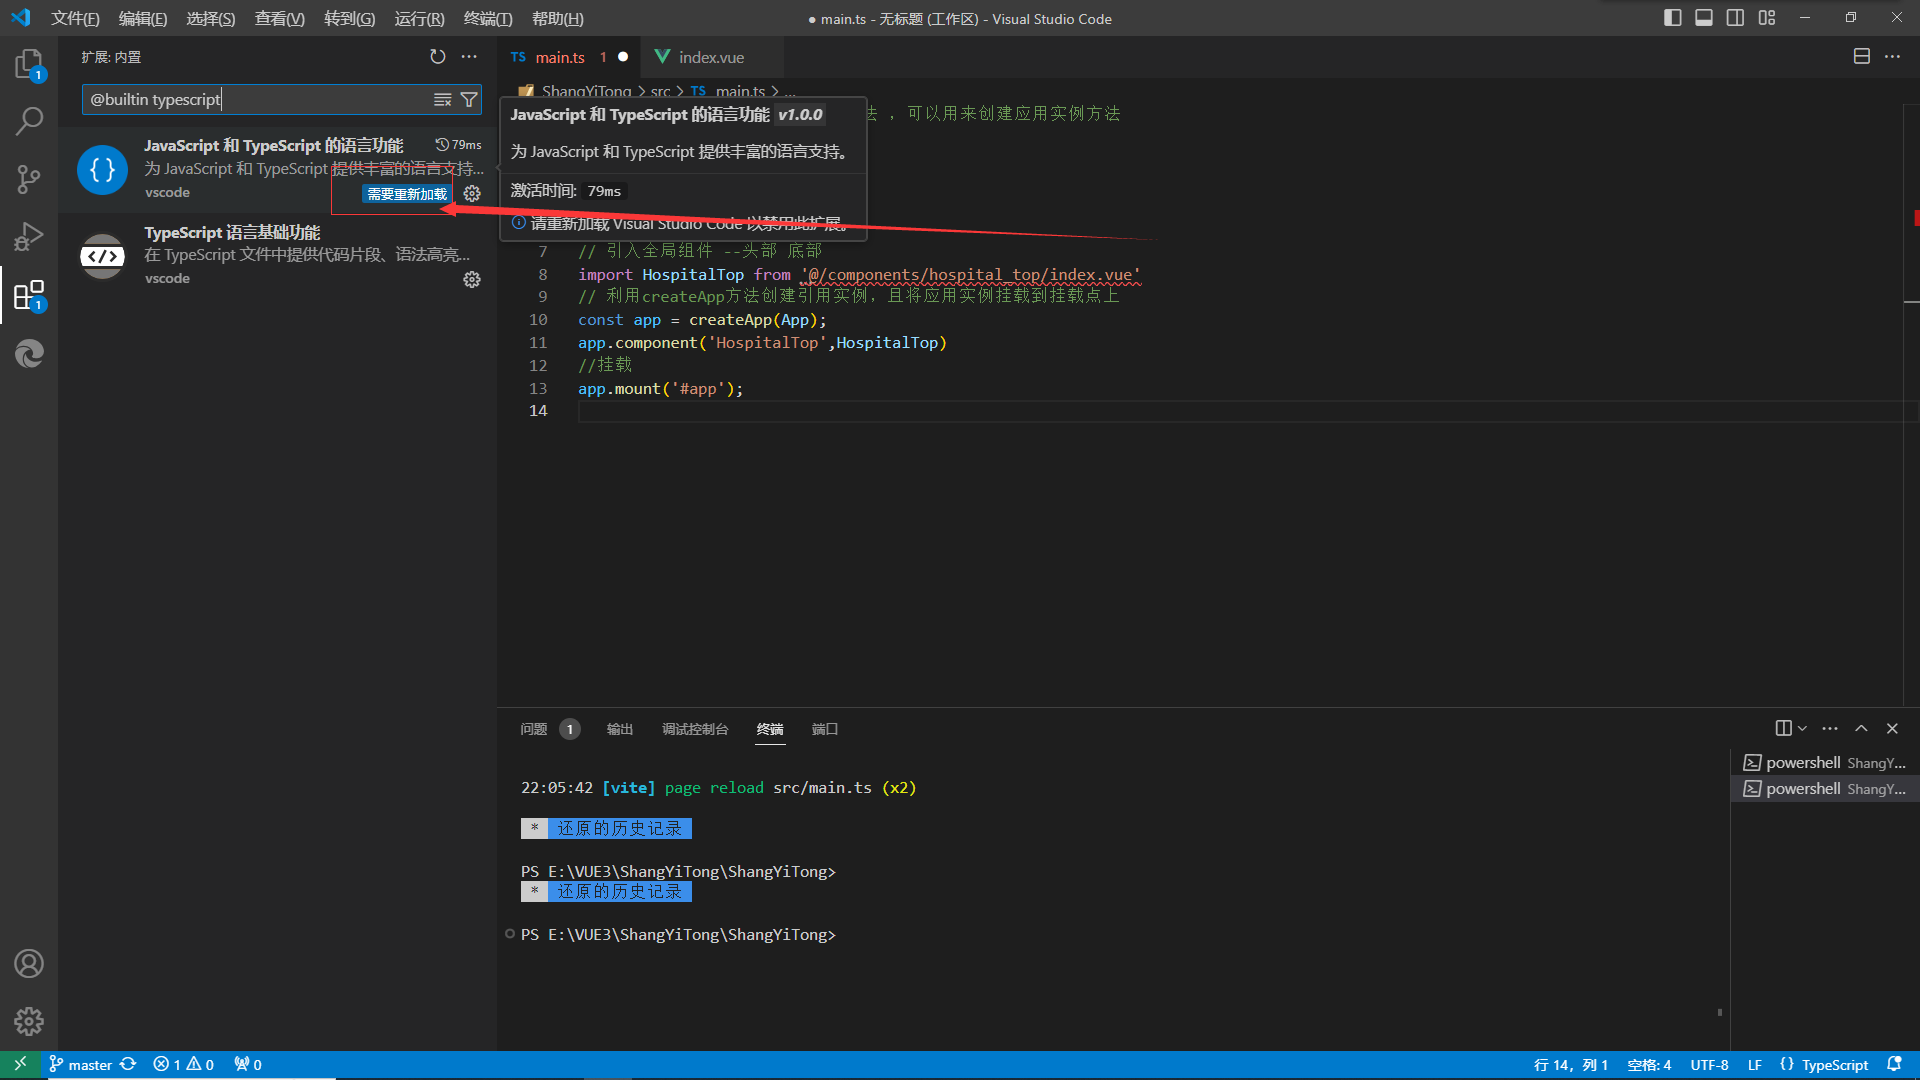Switch to the 问题 panel tab
The height and width of the screenshot is (1080, 1920).
pyautogui.click(x=533, y=729)
